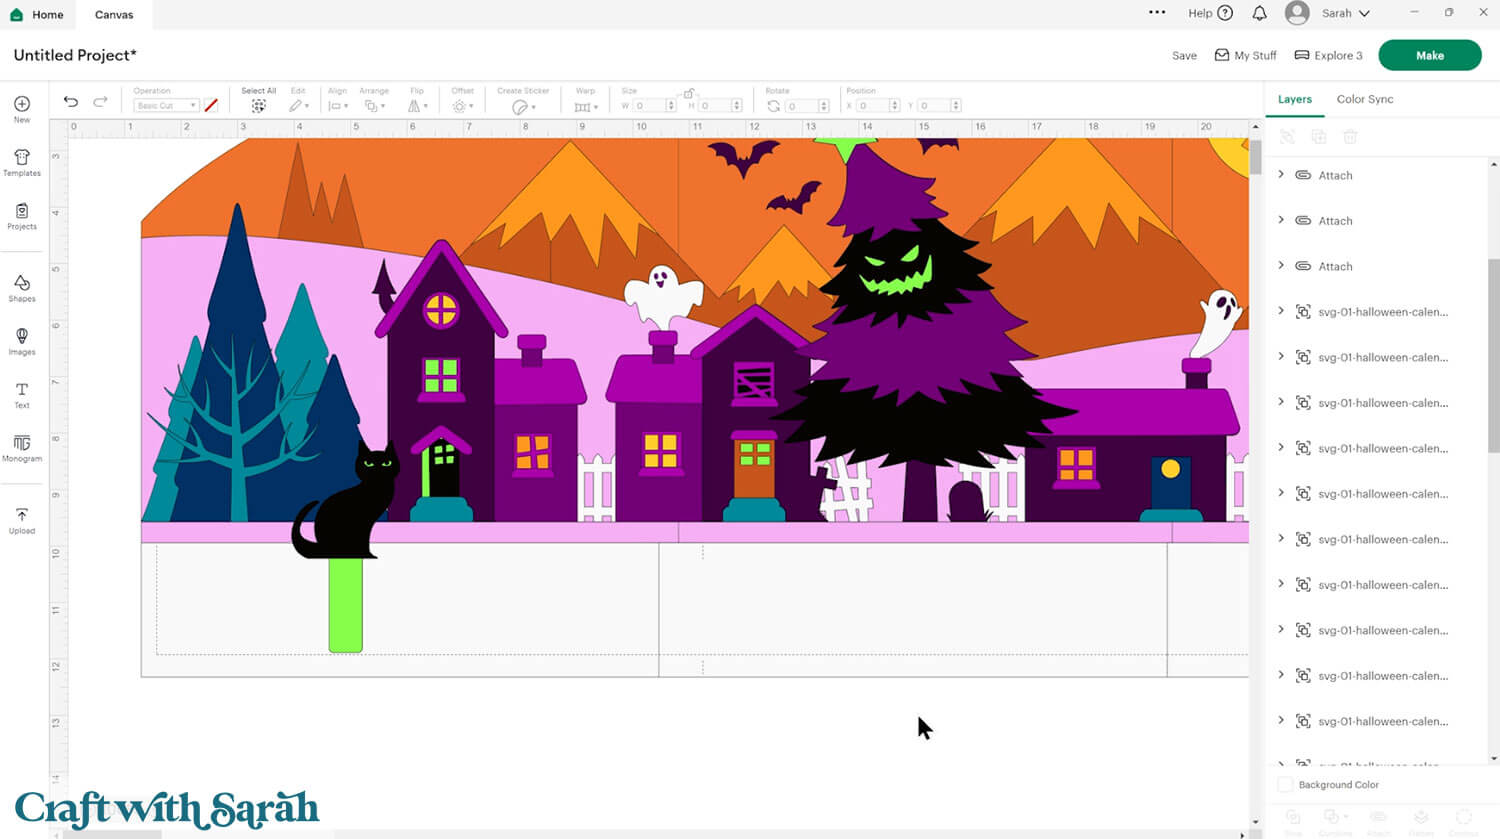Click the red color swatch beside Basic Cut
The height and width of the screenshot is (839, 1500).
pos(210,104)
